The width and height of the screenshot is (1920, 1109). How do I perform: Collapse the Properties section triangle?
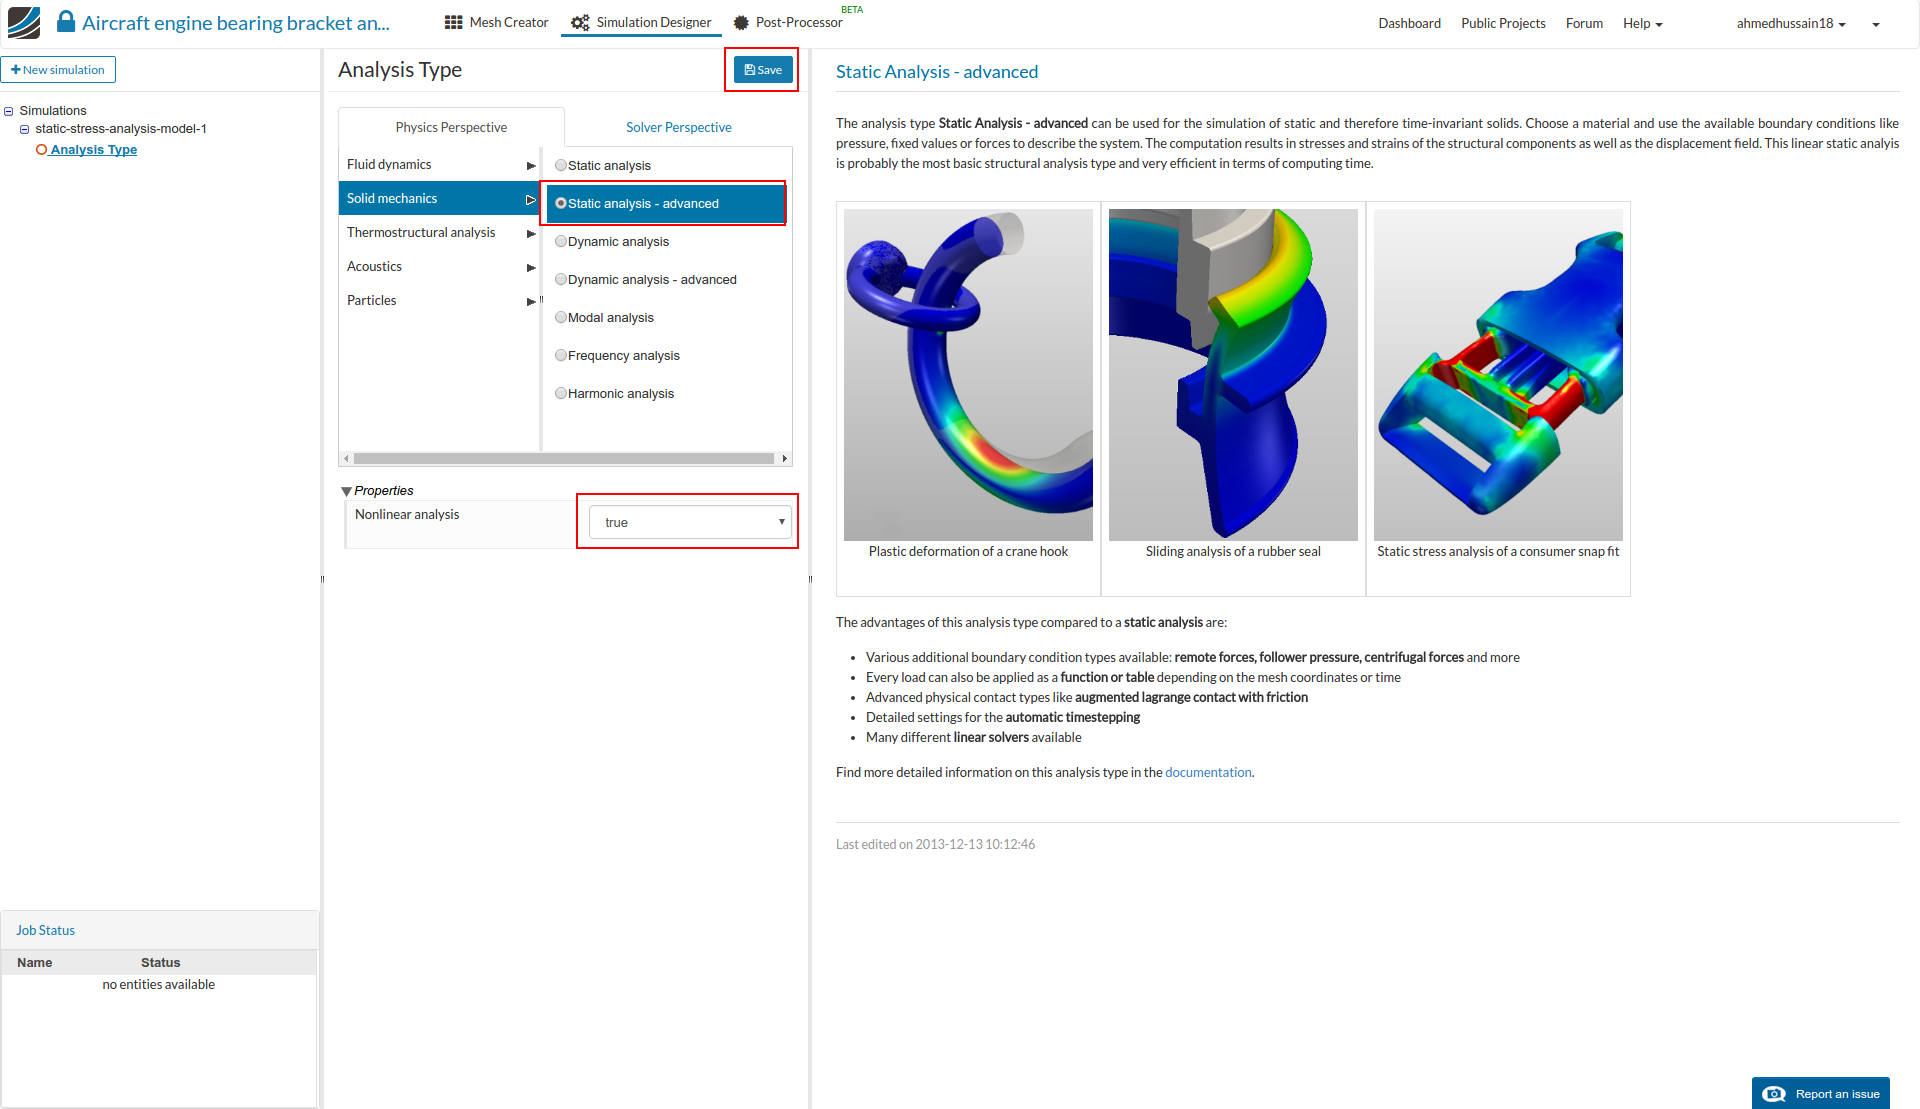coord(346,491)
